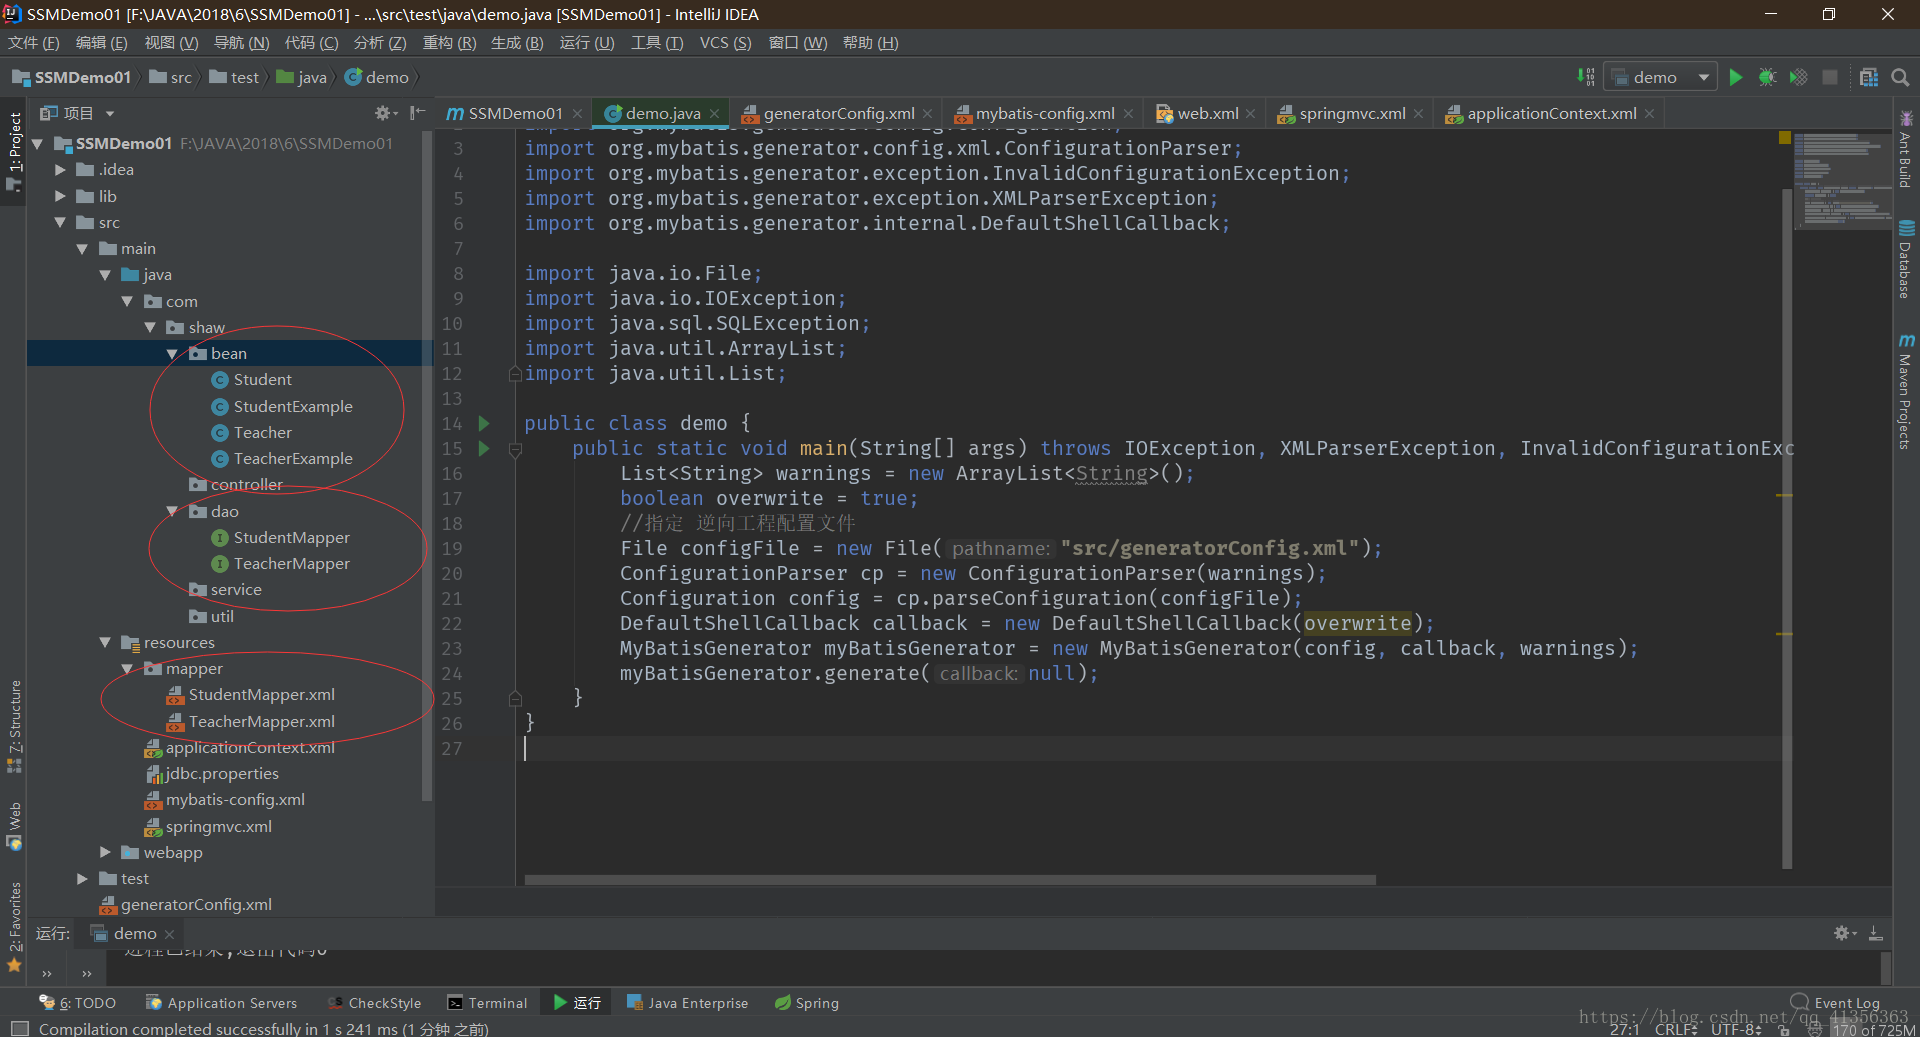
Task: Run demo class from line 14 gutter arrow
Action: coord(484,424)
